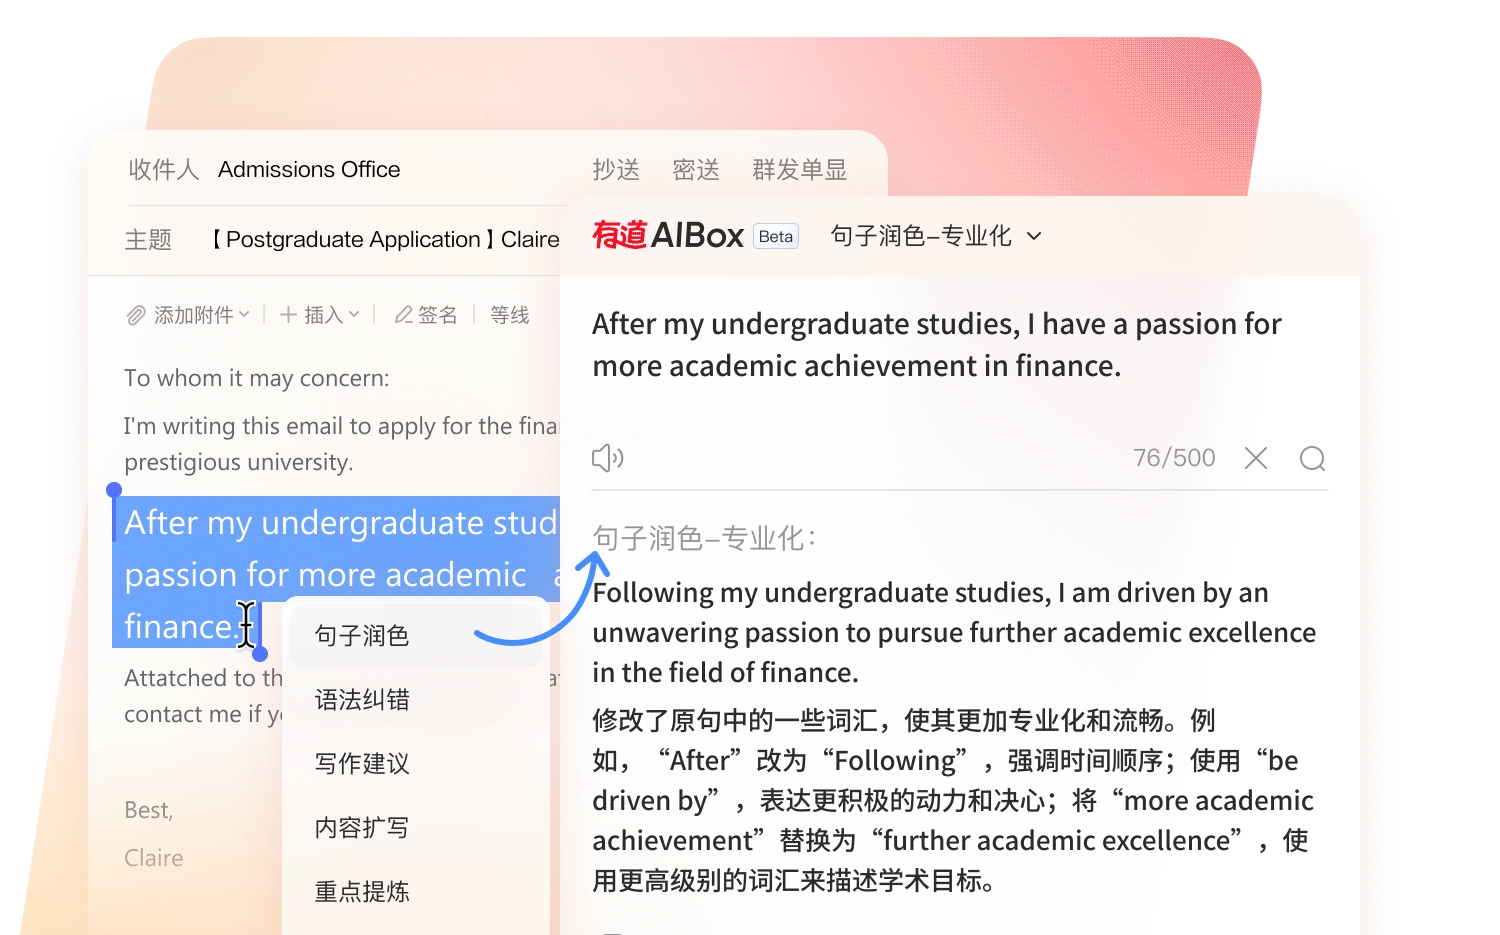Click the 'prestigious university.' line
The image size is (1500, 935).
point(239,462)
